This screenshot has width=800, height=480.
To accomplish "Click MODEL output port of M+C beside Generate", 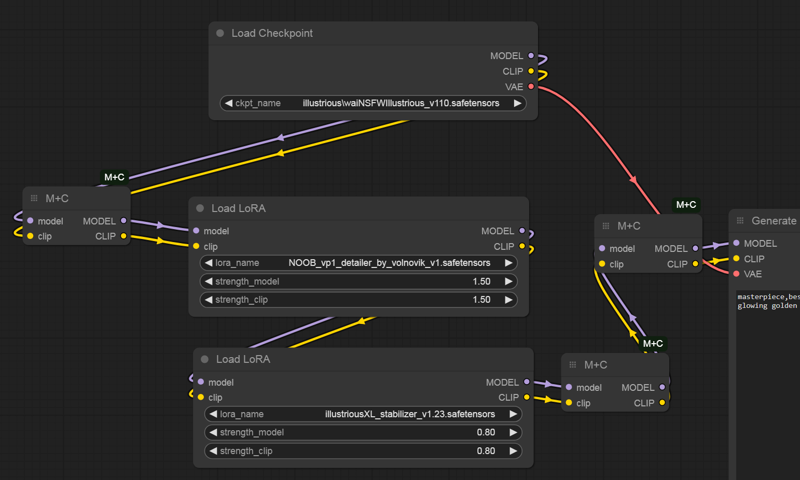I will [695, 248].
